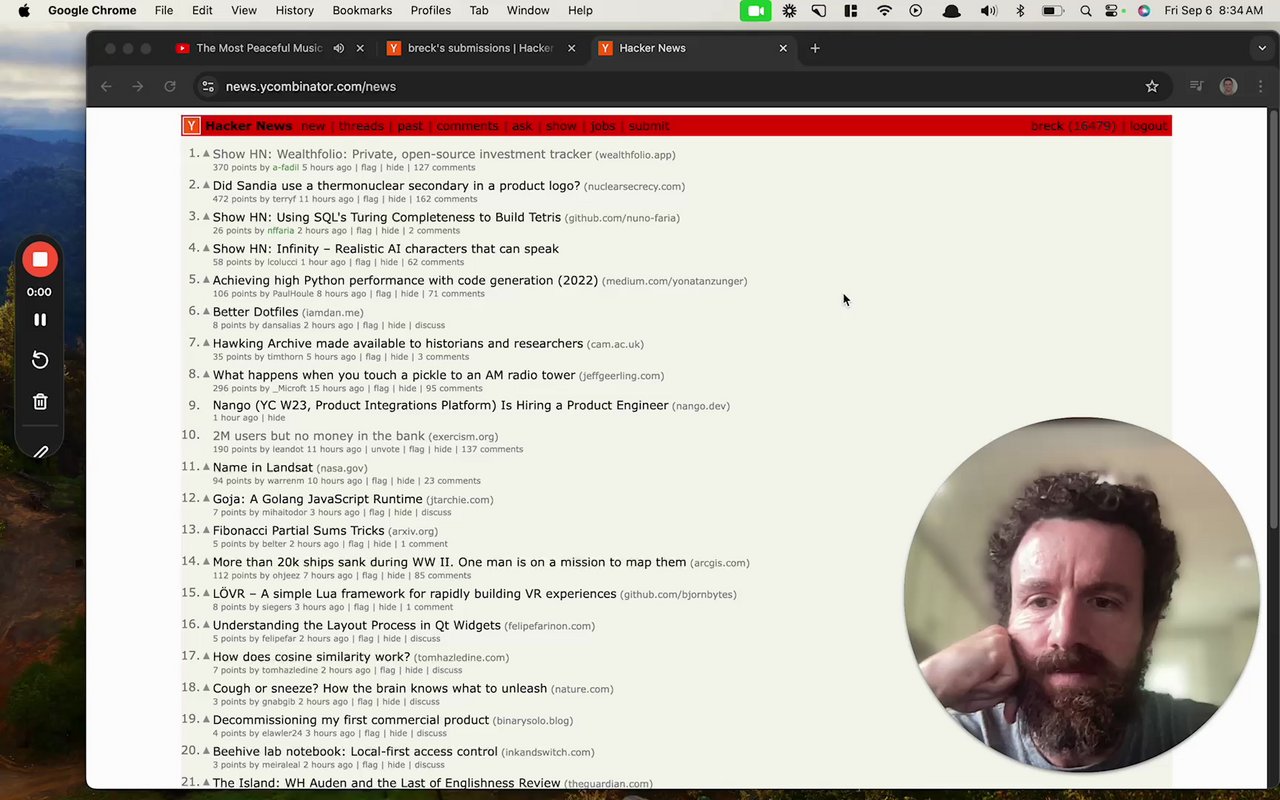Open the Wi-Fi status menu
Image resolution: width=1280 pixels, height=800 pixels.
884,11
